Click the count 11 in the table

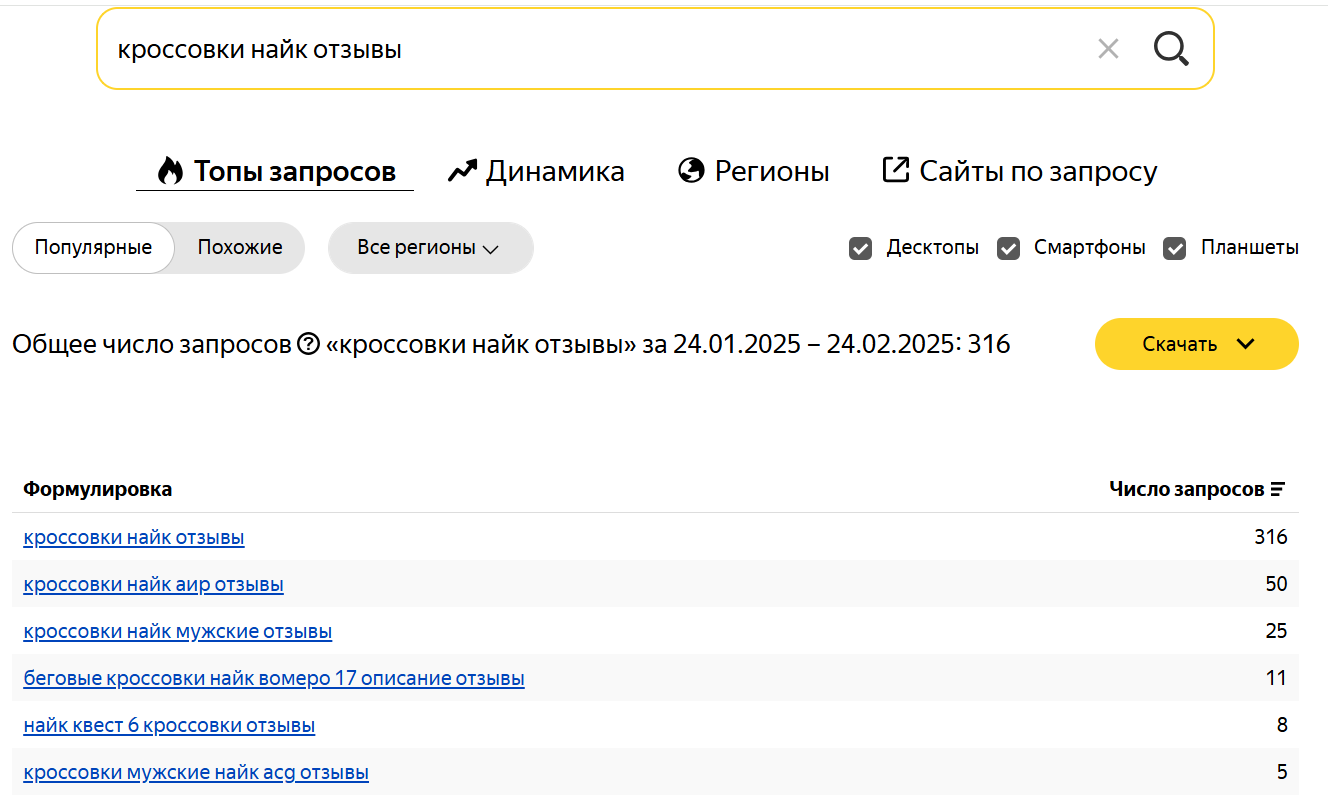(x=1276, y=678)
